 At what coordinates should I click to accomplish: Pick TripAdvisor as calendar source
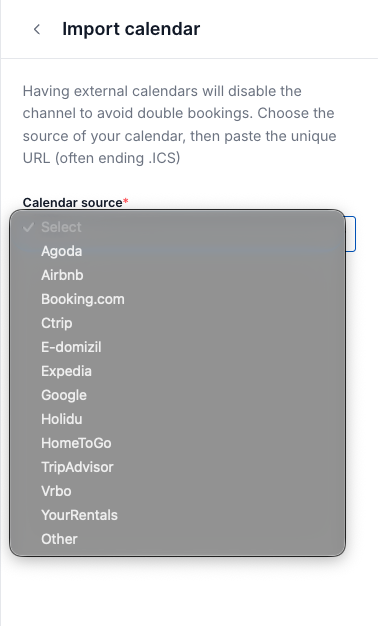(x=178, y=467)
